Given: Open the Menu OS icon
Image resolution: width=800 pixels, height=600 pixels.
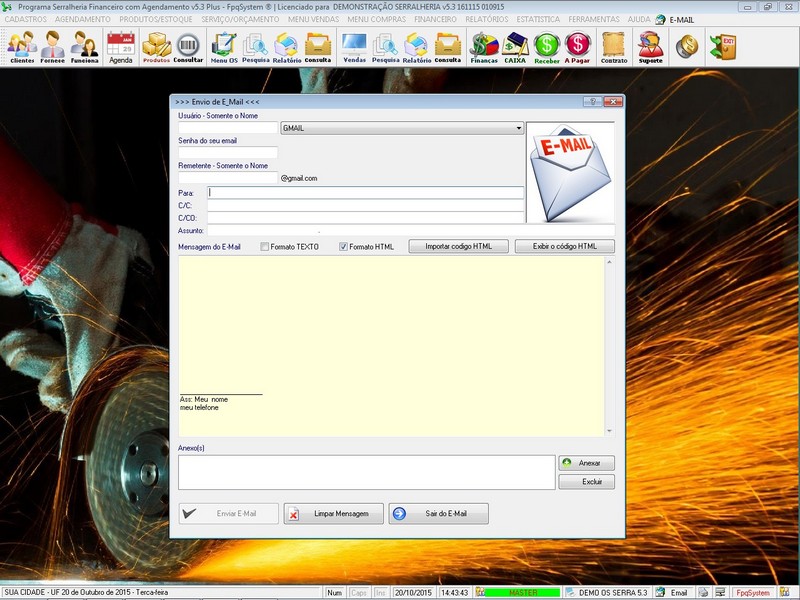Looking at the screenshot, I should (224, 47).
